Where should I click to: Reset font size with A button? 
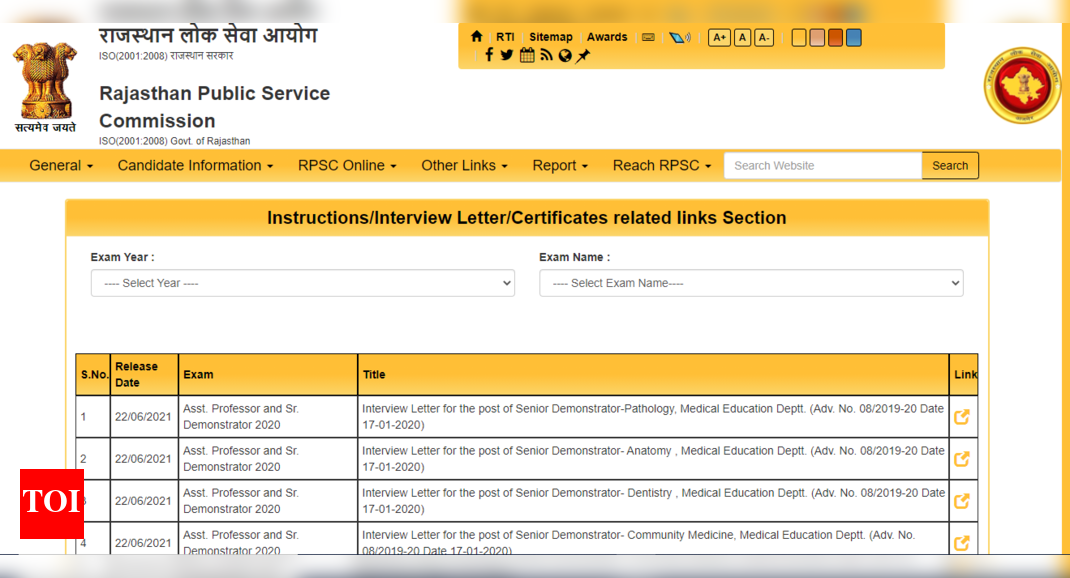point(742,38)
